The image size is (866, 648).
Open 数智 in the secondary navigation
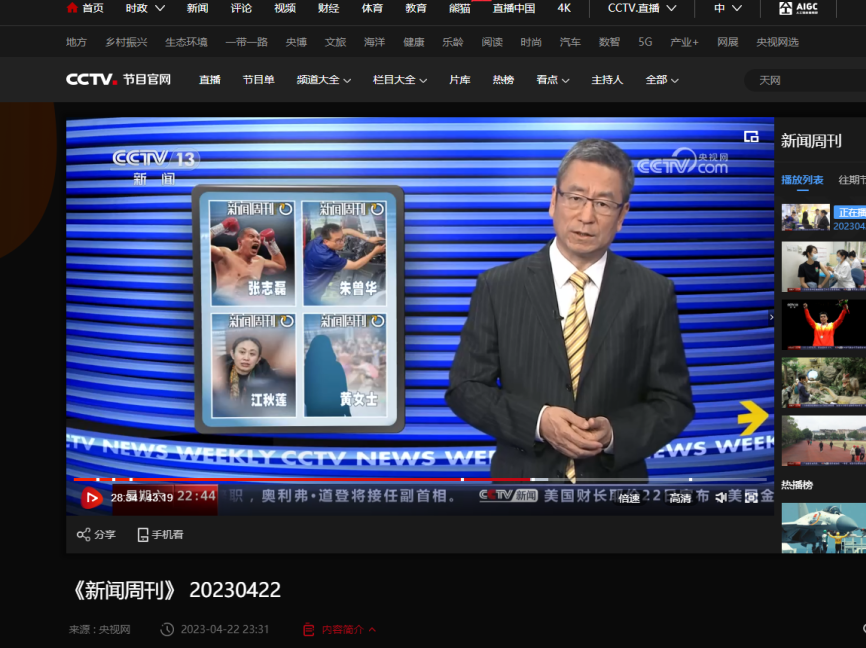point(609,42)
